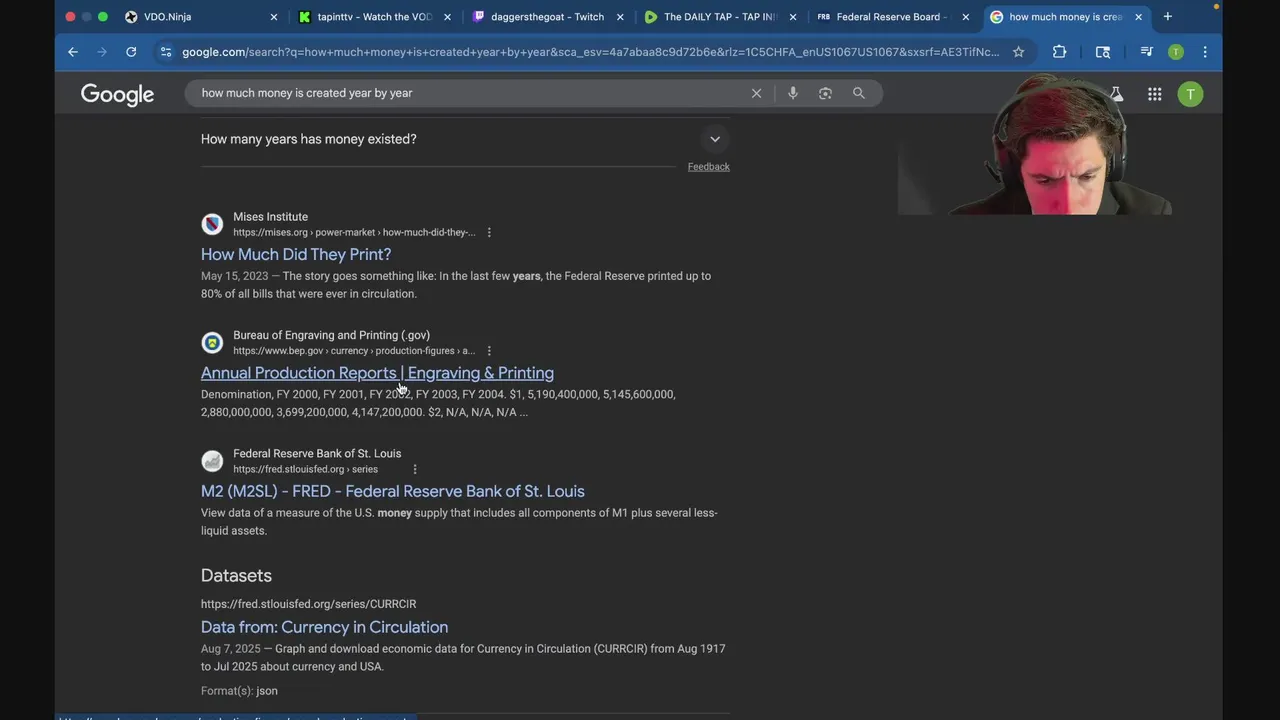
Task: Click 'Format(s): json' text
Action: [x=239, y=691]
